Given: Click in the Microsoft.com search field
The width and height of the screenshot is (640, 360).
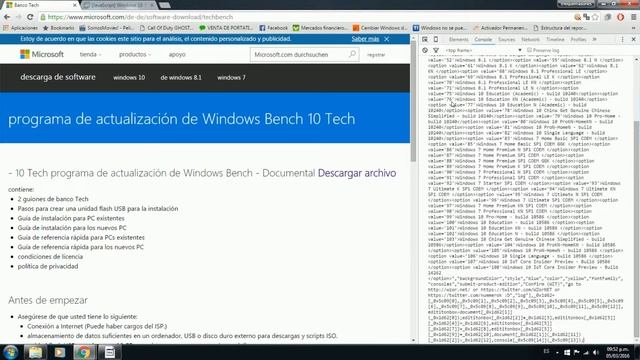Looking at the screenshot, I should pos(300,54).
